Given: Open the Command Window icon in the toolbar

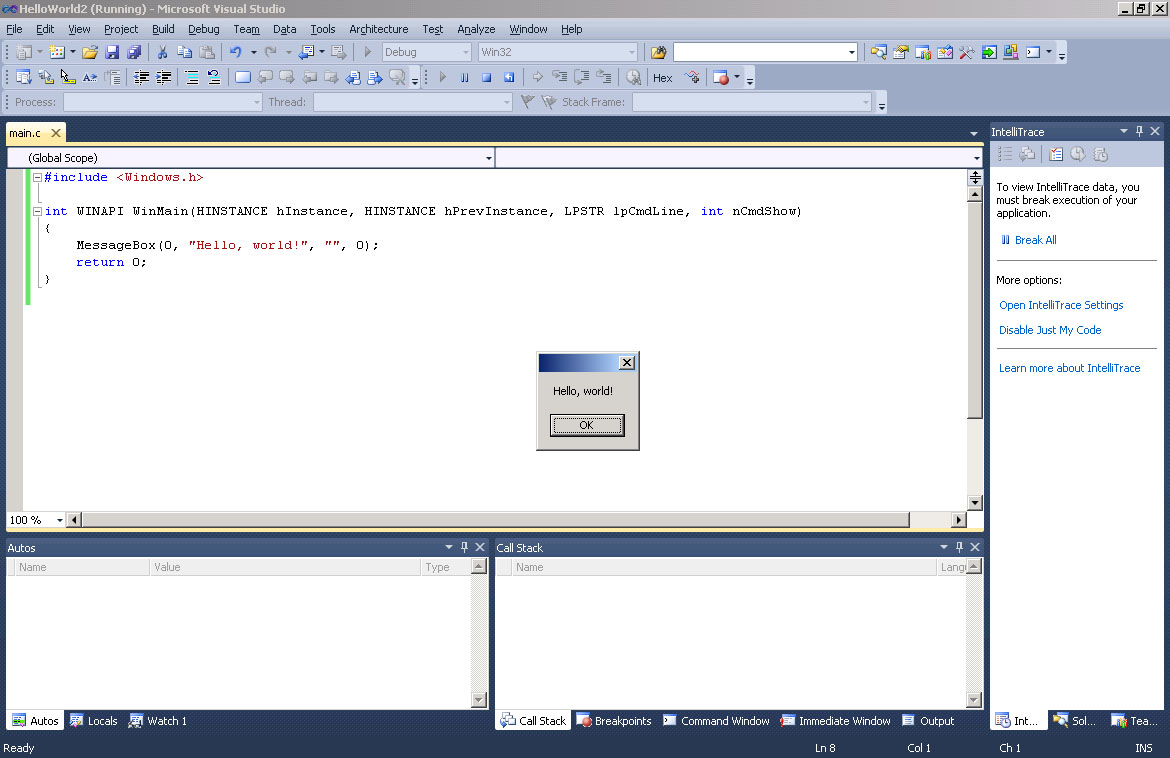Looking at the screenshot, I should (1033, 52).
